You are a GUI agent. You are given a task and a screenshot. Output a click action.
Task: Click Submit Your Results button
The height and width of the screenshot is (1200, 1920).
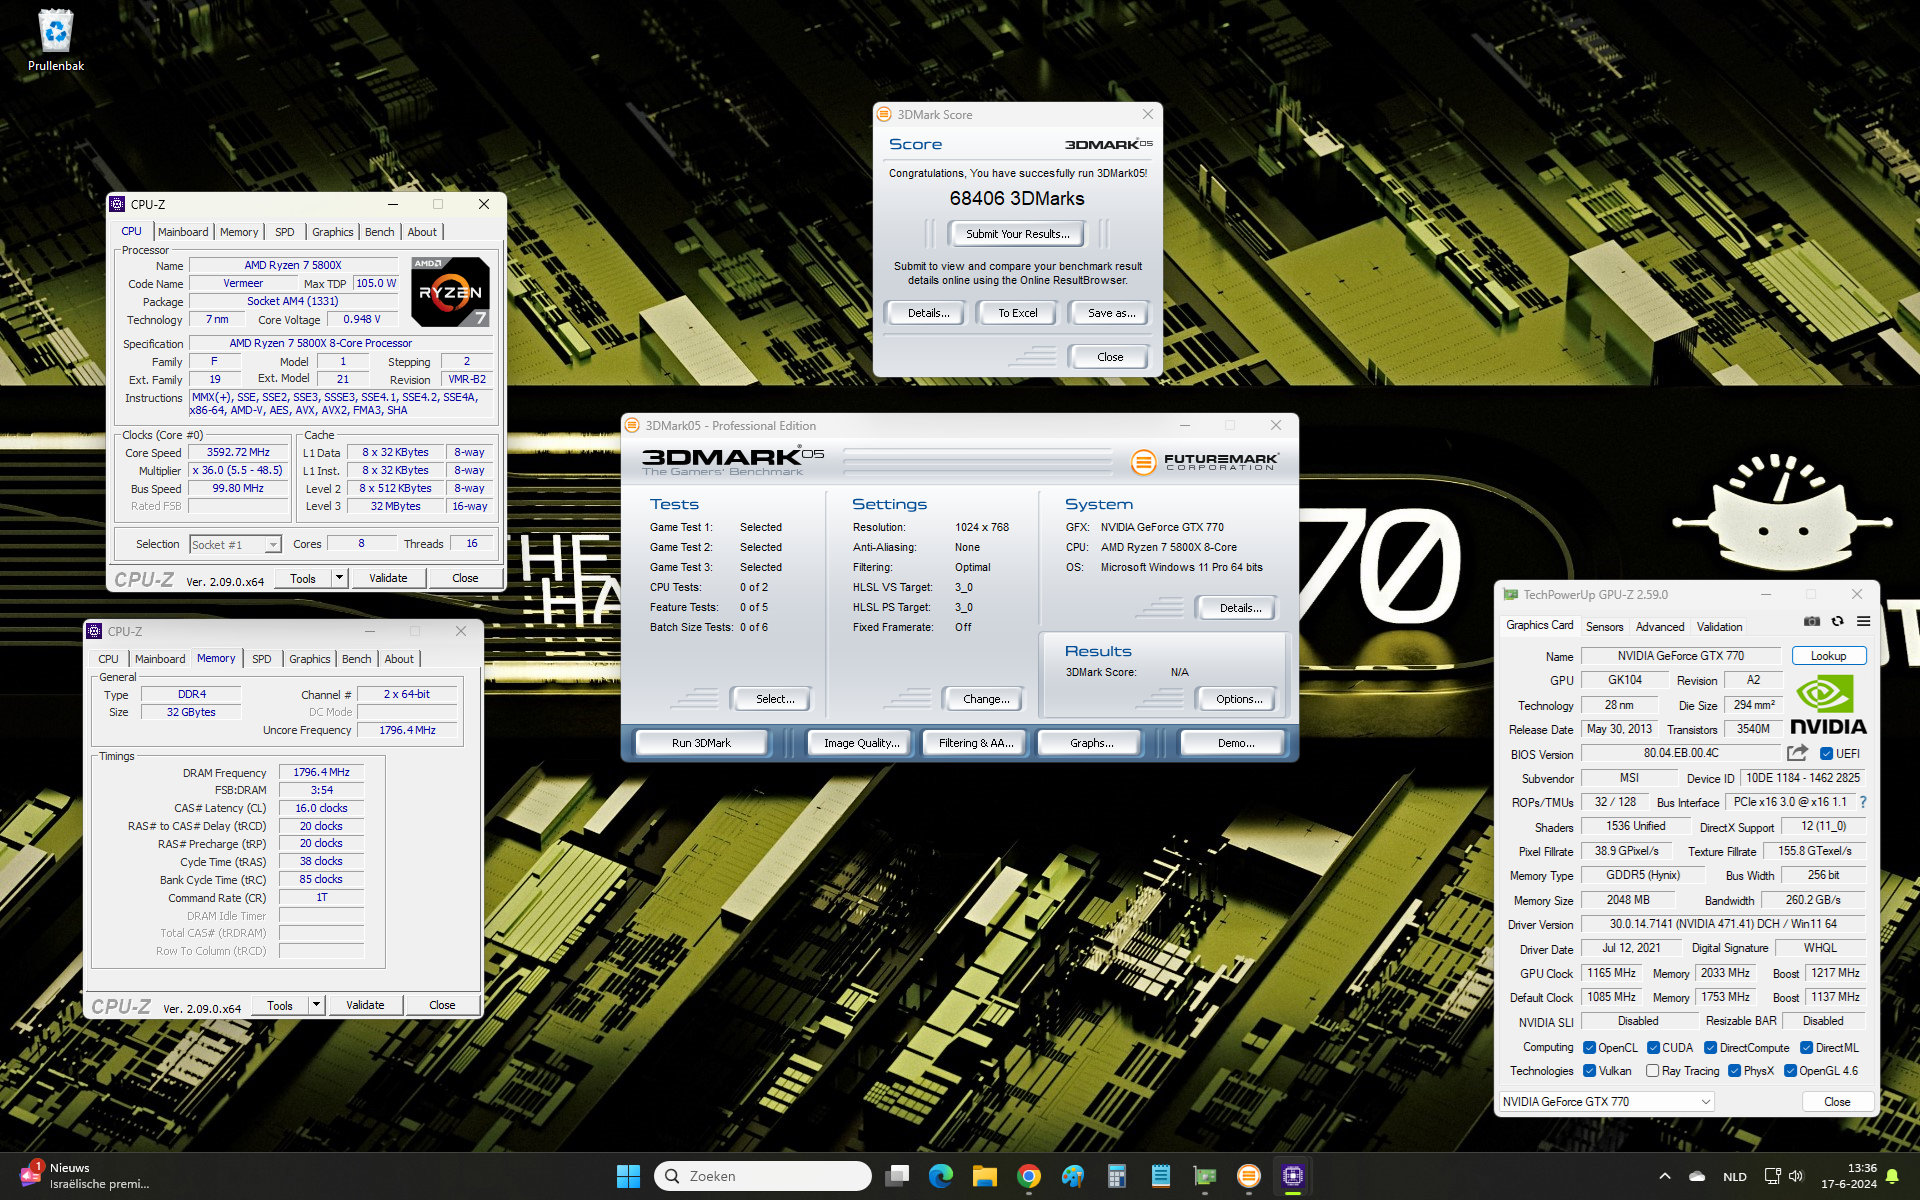click(1017, 234)
